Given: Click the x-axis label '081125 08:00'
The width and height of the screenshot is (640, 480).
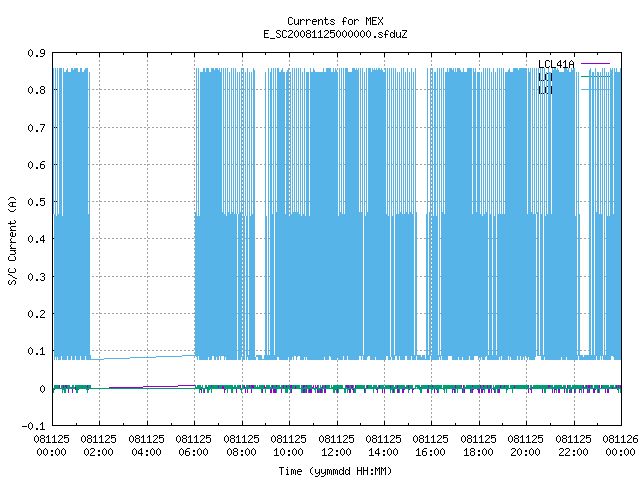Looking at the screenshot, I should [x=242, y=446].
